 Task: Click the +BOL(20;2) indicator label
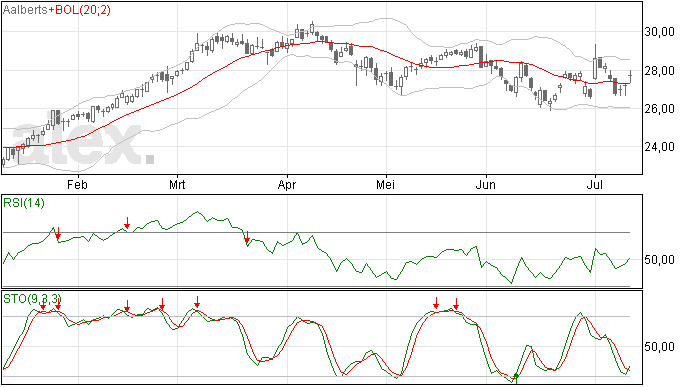coord(80,10)
